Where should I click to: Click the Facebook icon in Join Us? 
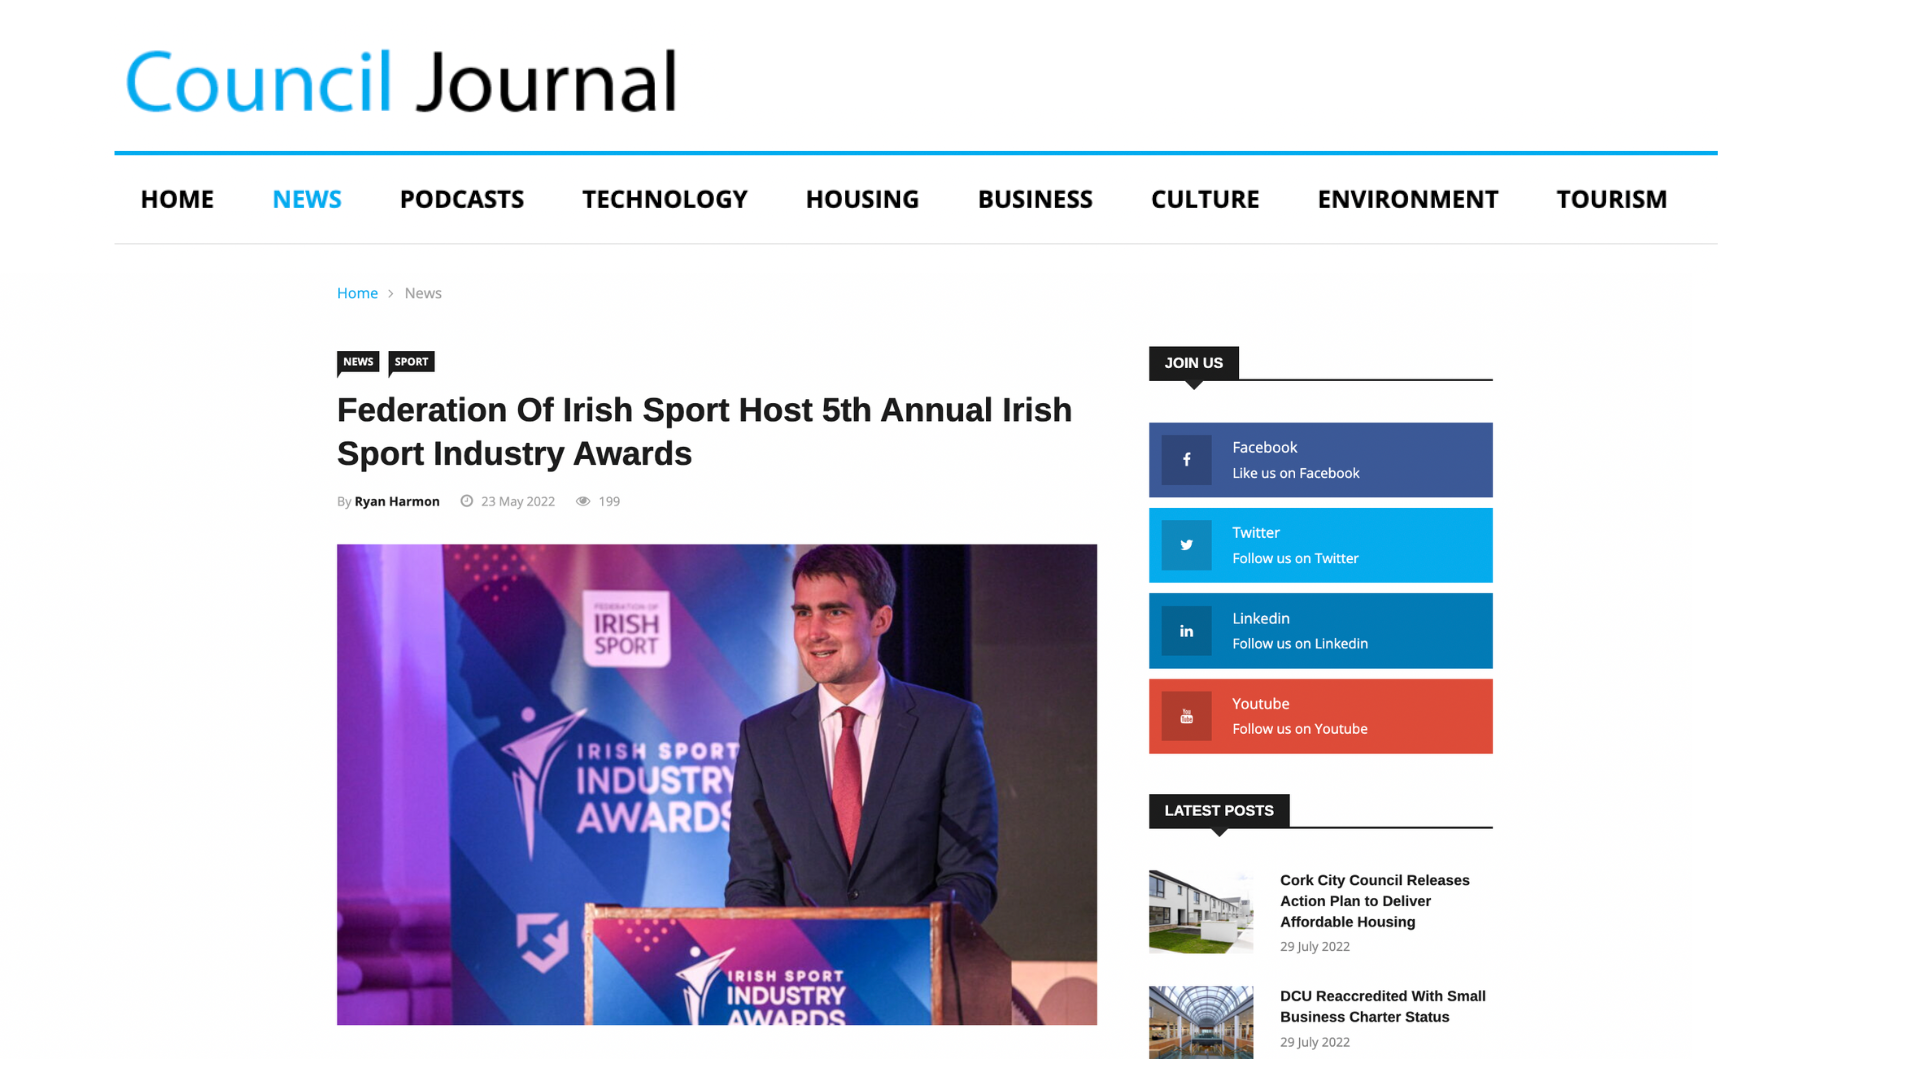tap(1186, 460)
